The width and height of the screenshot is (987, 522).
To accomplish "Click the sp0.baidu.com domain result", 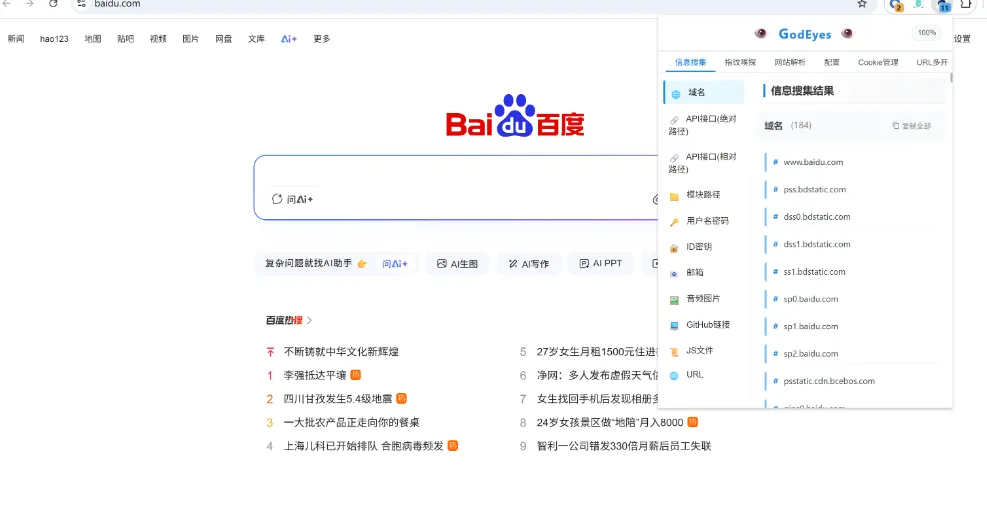I will click(x=811, y=299).
